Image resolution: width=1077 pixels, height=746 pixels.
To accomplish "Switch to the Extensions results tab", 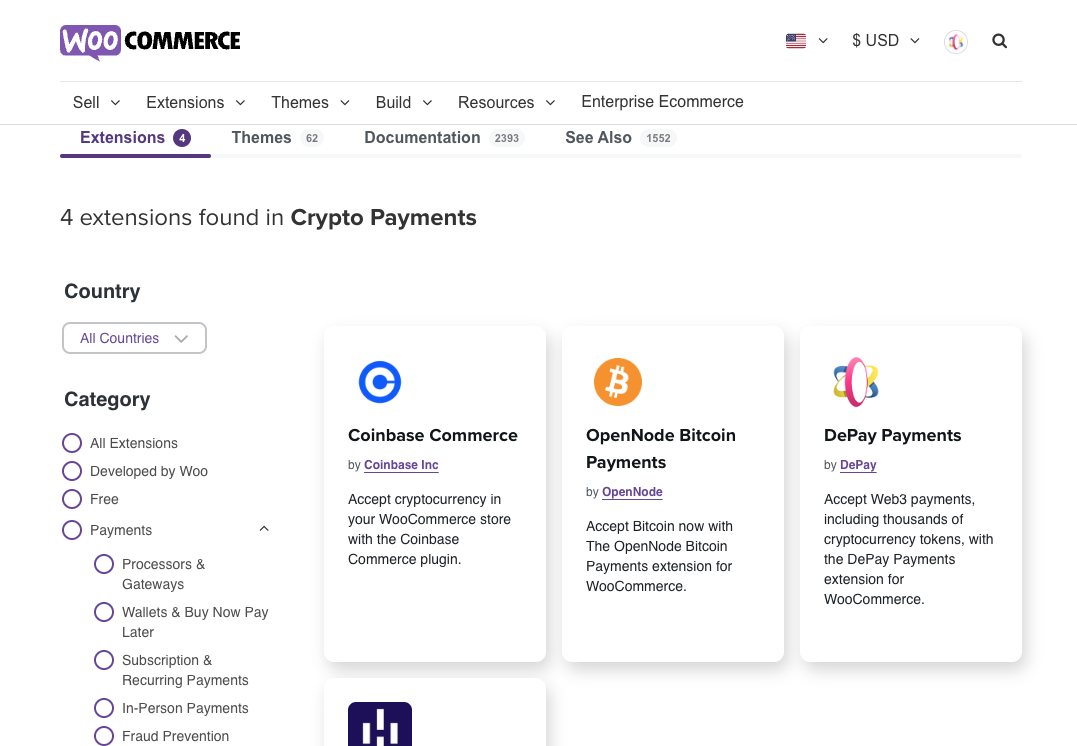I will point(135,138).
